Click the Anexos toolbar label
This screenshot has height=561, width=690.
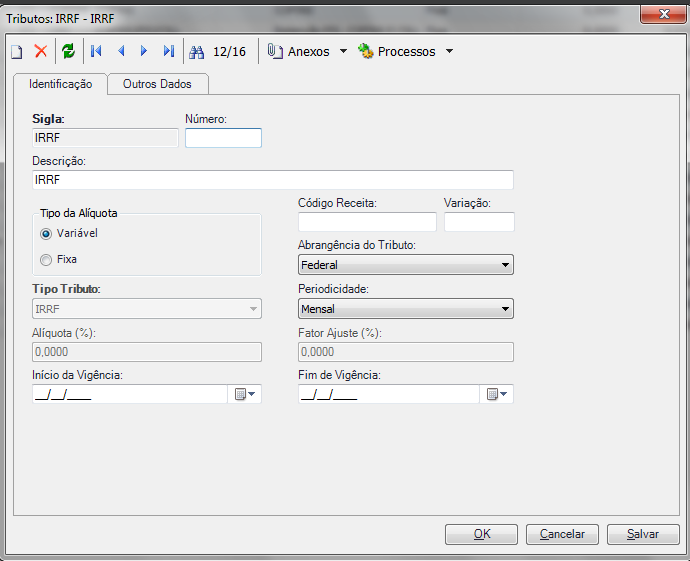point(308,51)
